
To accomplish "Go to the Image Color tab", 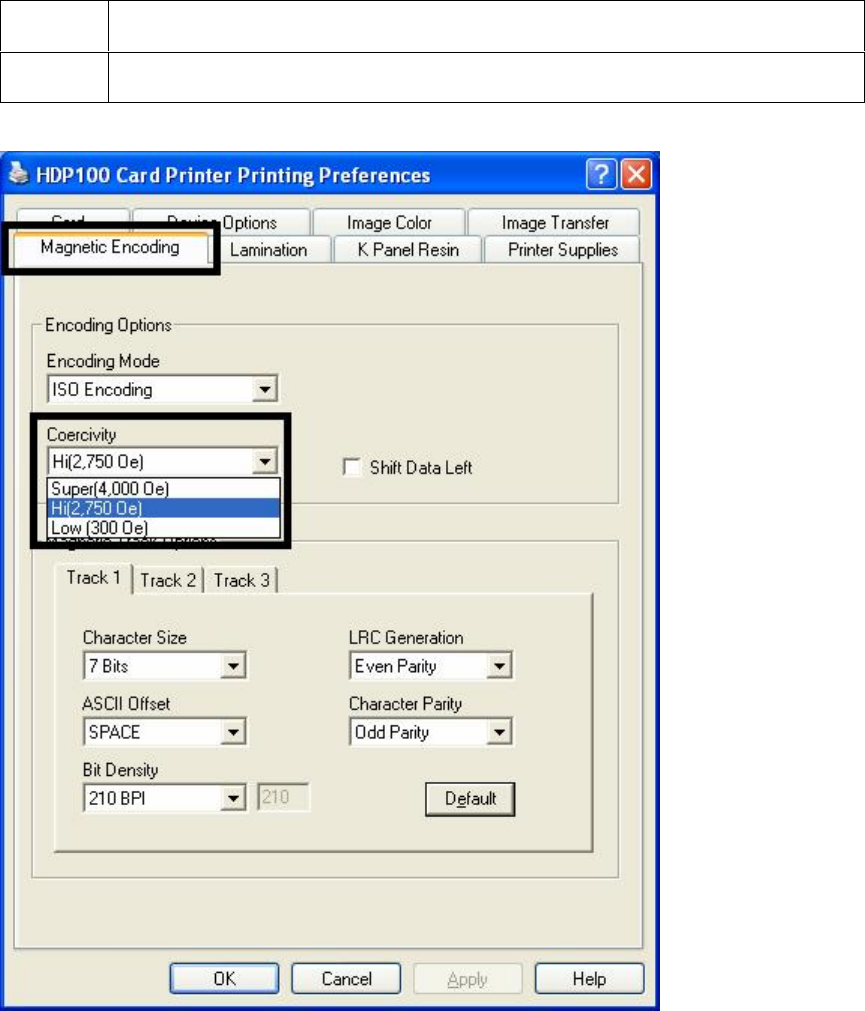I will (x=389, y=222).
